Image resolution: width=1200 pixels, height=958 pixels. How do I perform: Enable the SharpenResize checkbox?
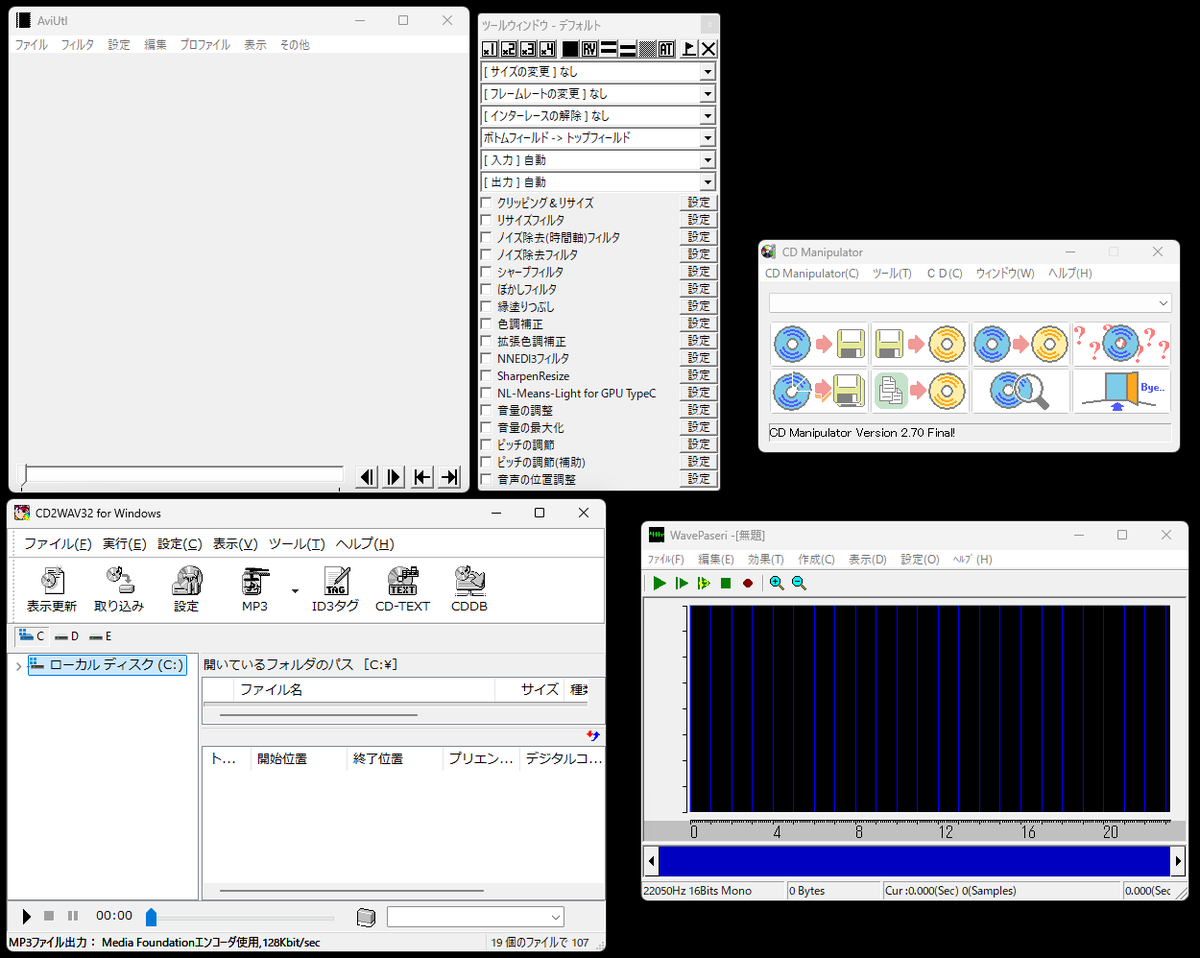pos(486,376)
